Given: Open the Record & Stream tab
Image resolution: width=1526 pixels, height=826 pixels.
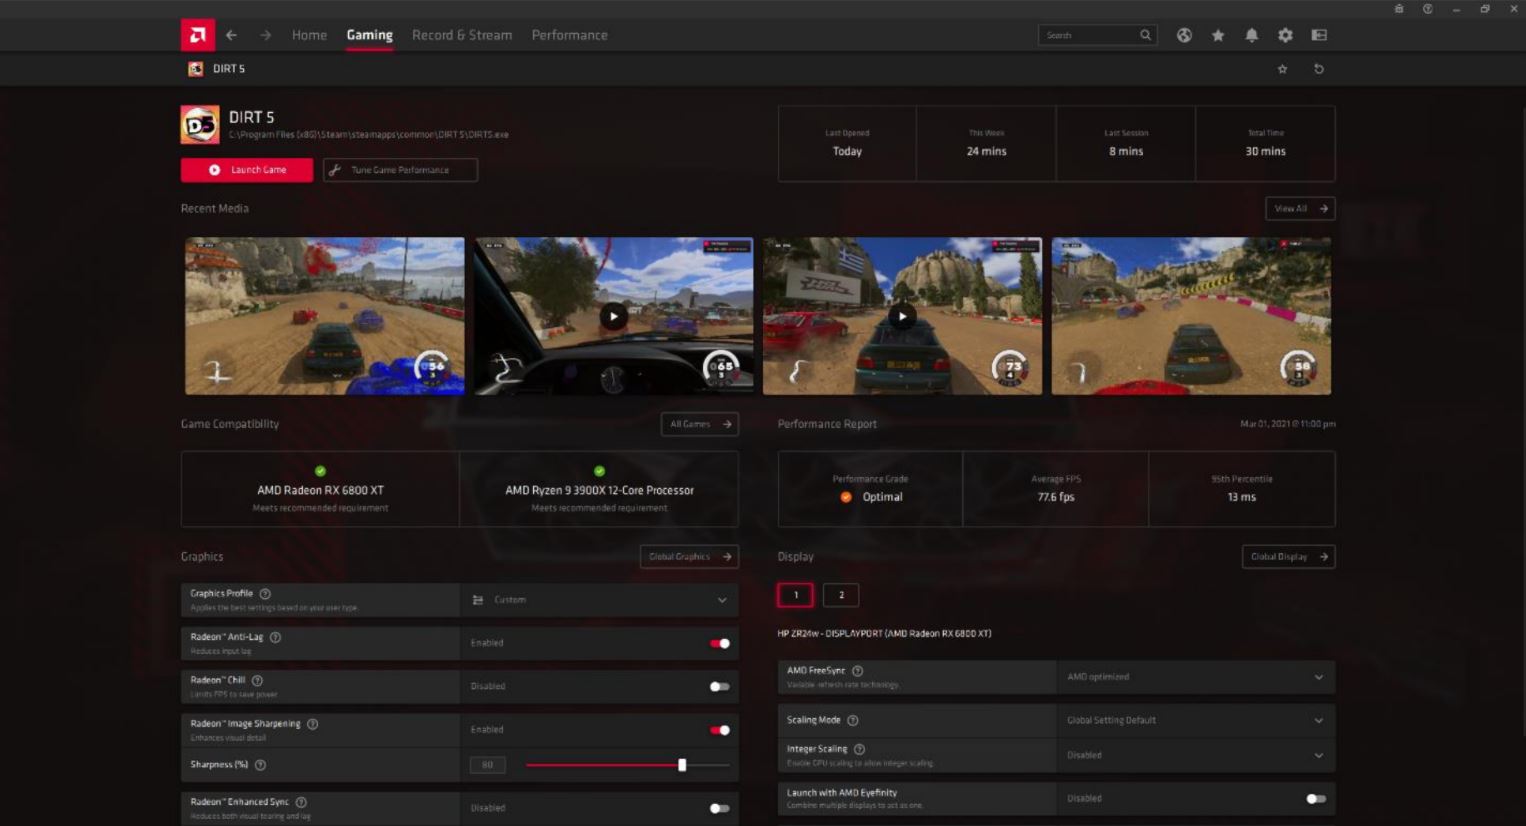Looking at the screenshot, I should 462,35.
